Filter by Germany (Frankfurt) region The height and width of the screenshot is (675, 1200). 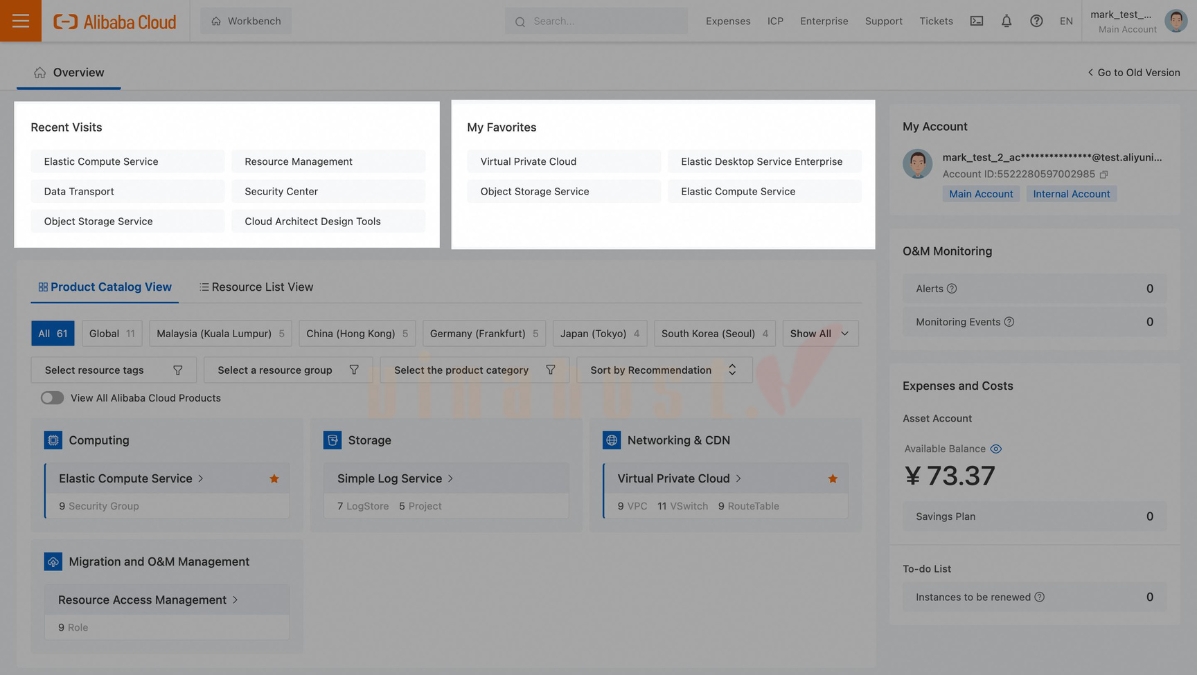pos(484,334)
